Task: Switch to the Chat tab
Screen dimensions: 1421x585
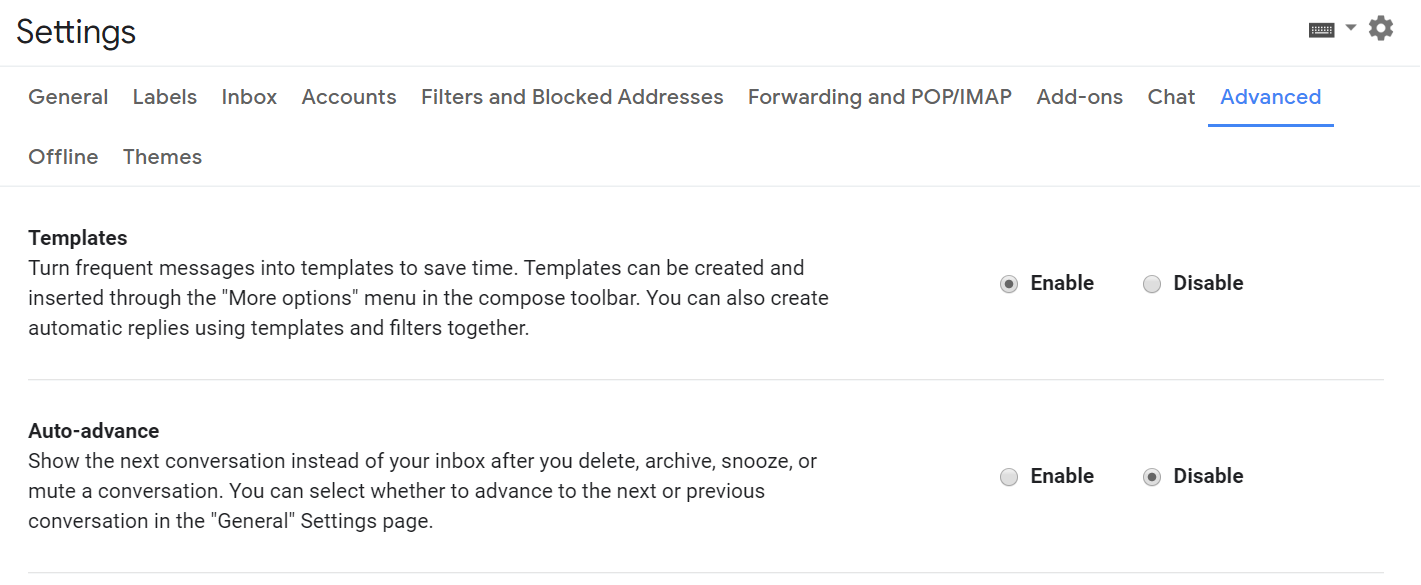Action: [x=1171, y=97]
